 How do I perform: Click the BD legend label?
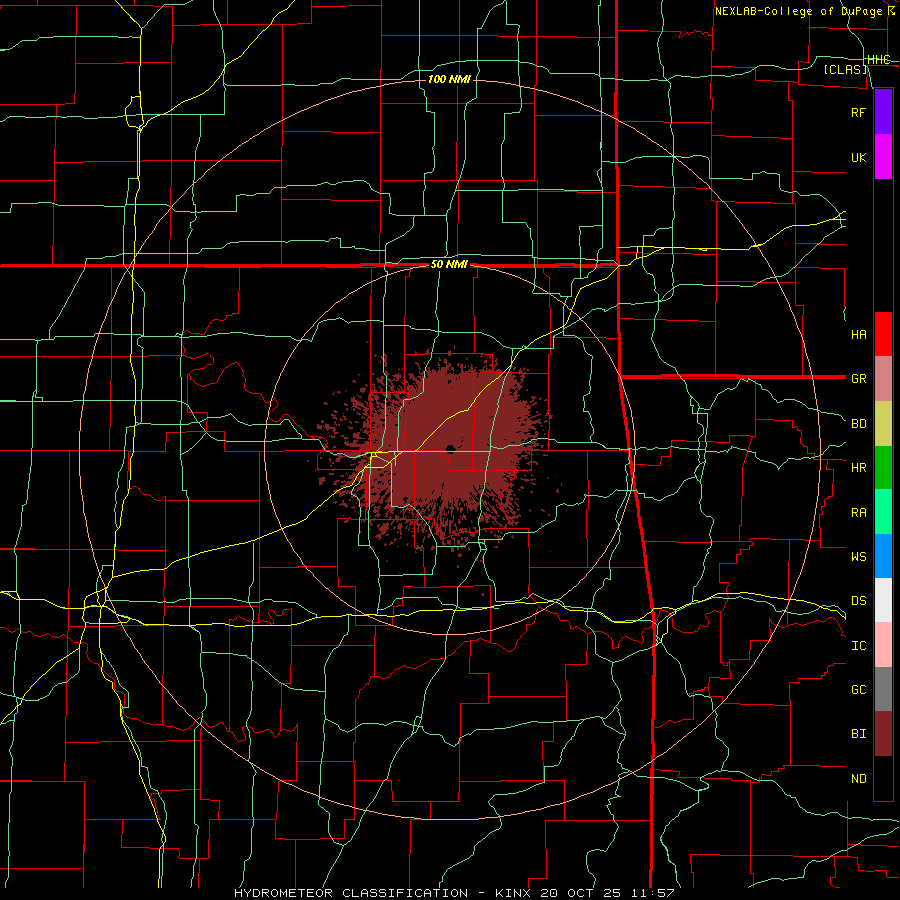(858, 424)
